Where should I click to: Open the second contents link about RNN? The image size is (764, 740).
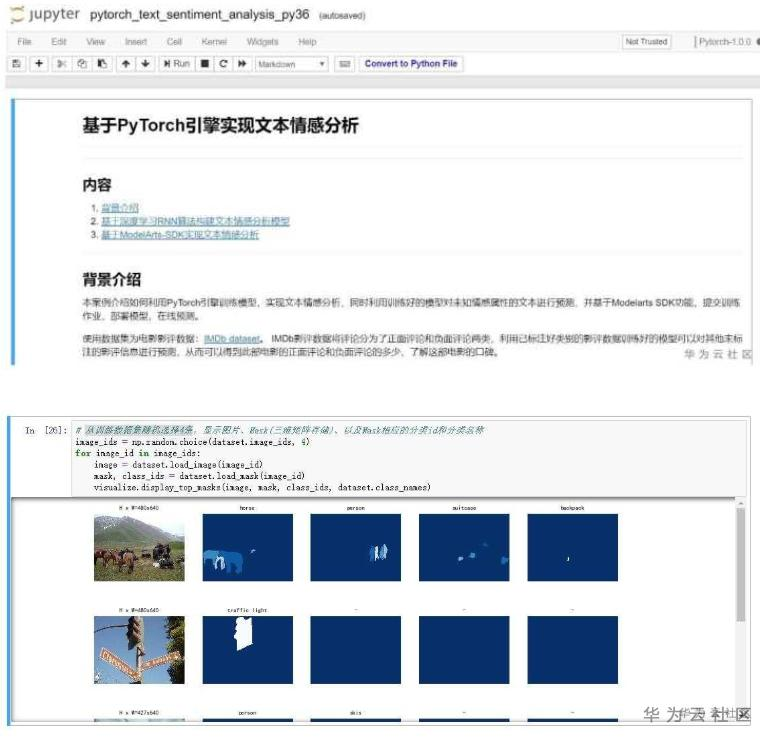[x=195, y=221]
